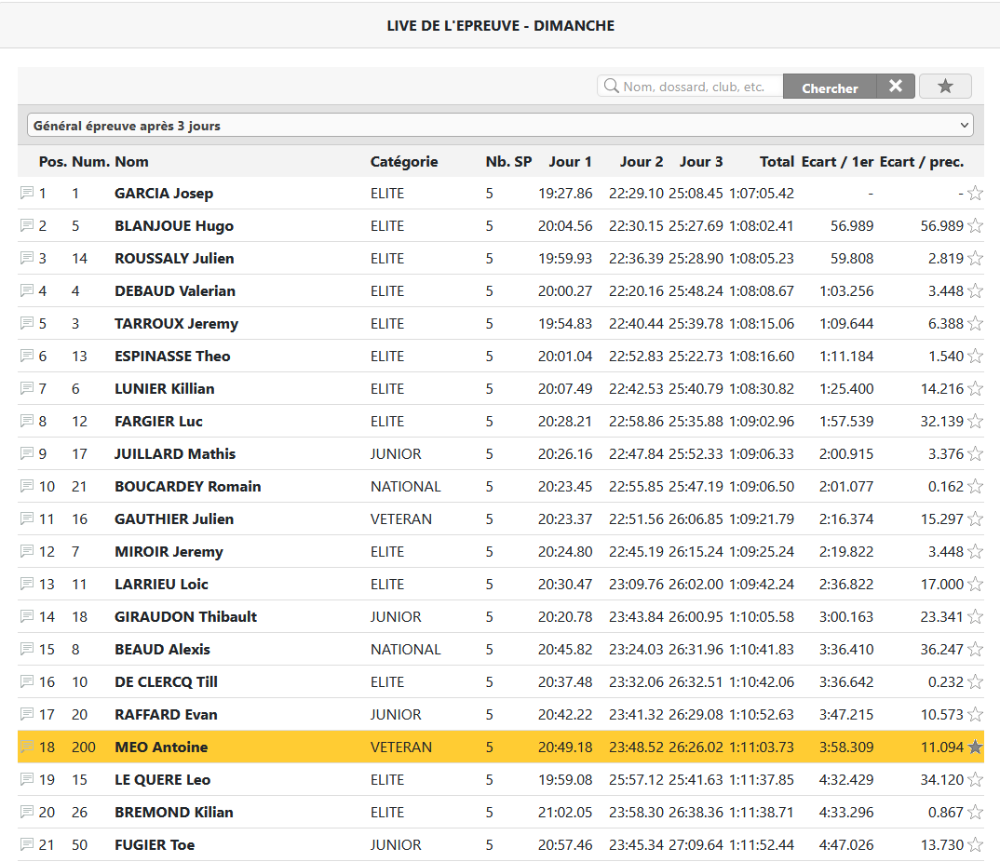
Task: Click gap value 3:58.309
Action: click(846, 747)
